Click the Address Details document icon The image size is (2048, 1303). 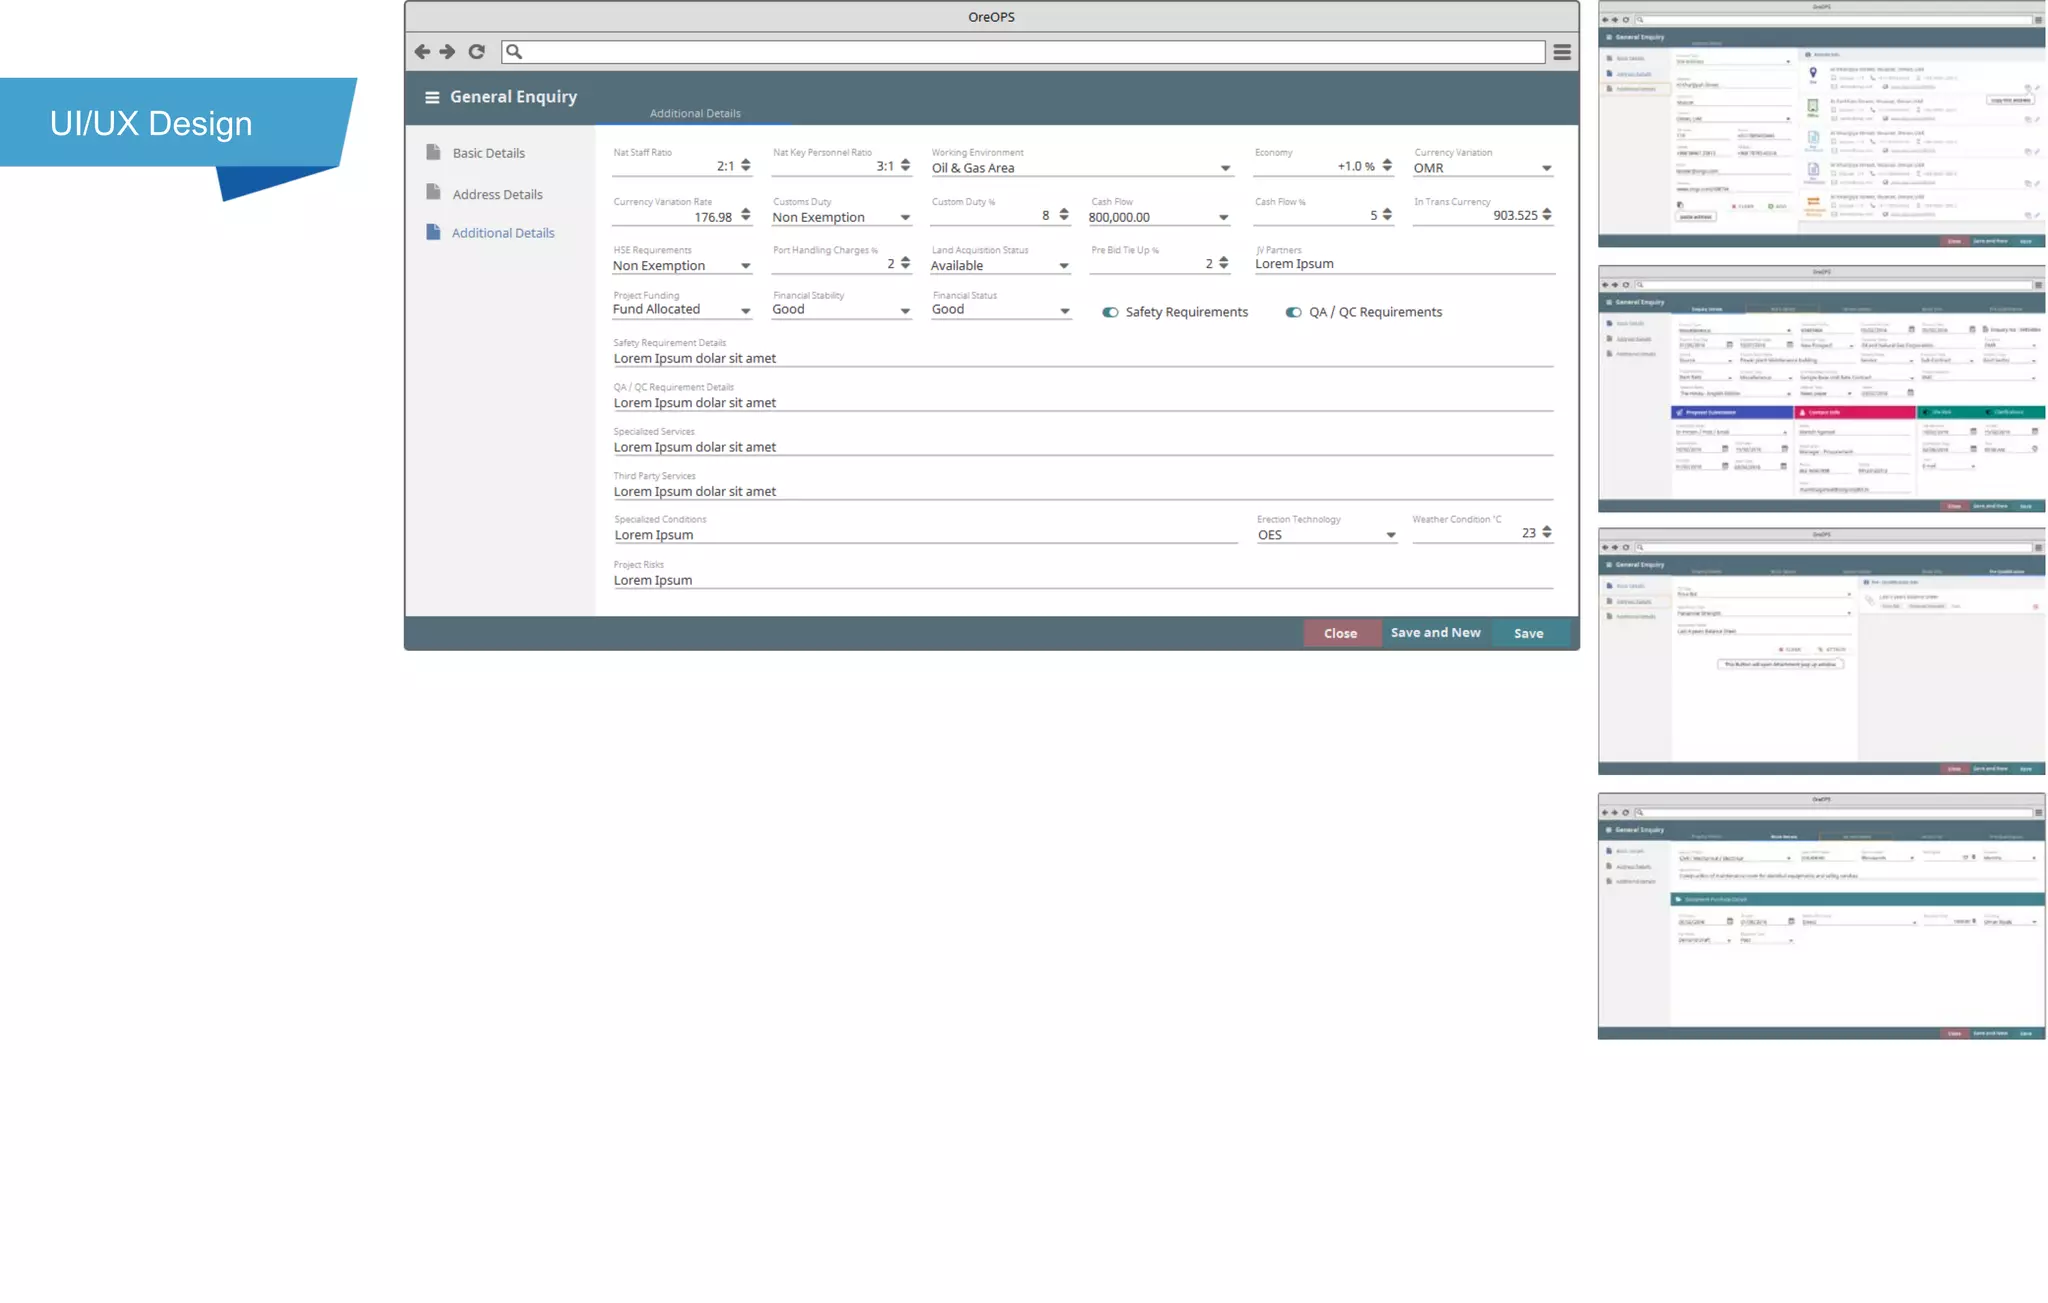433,192
